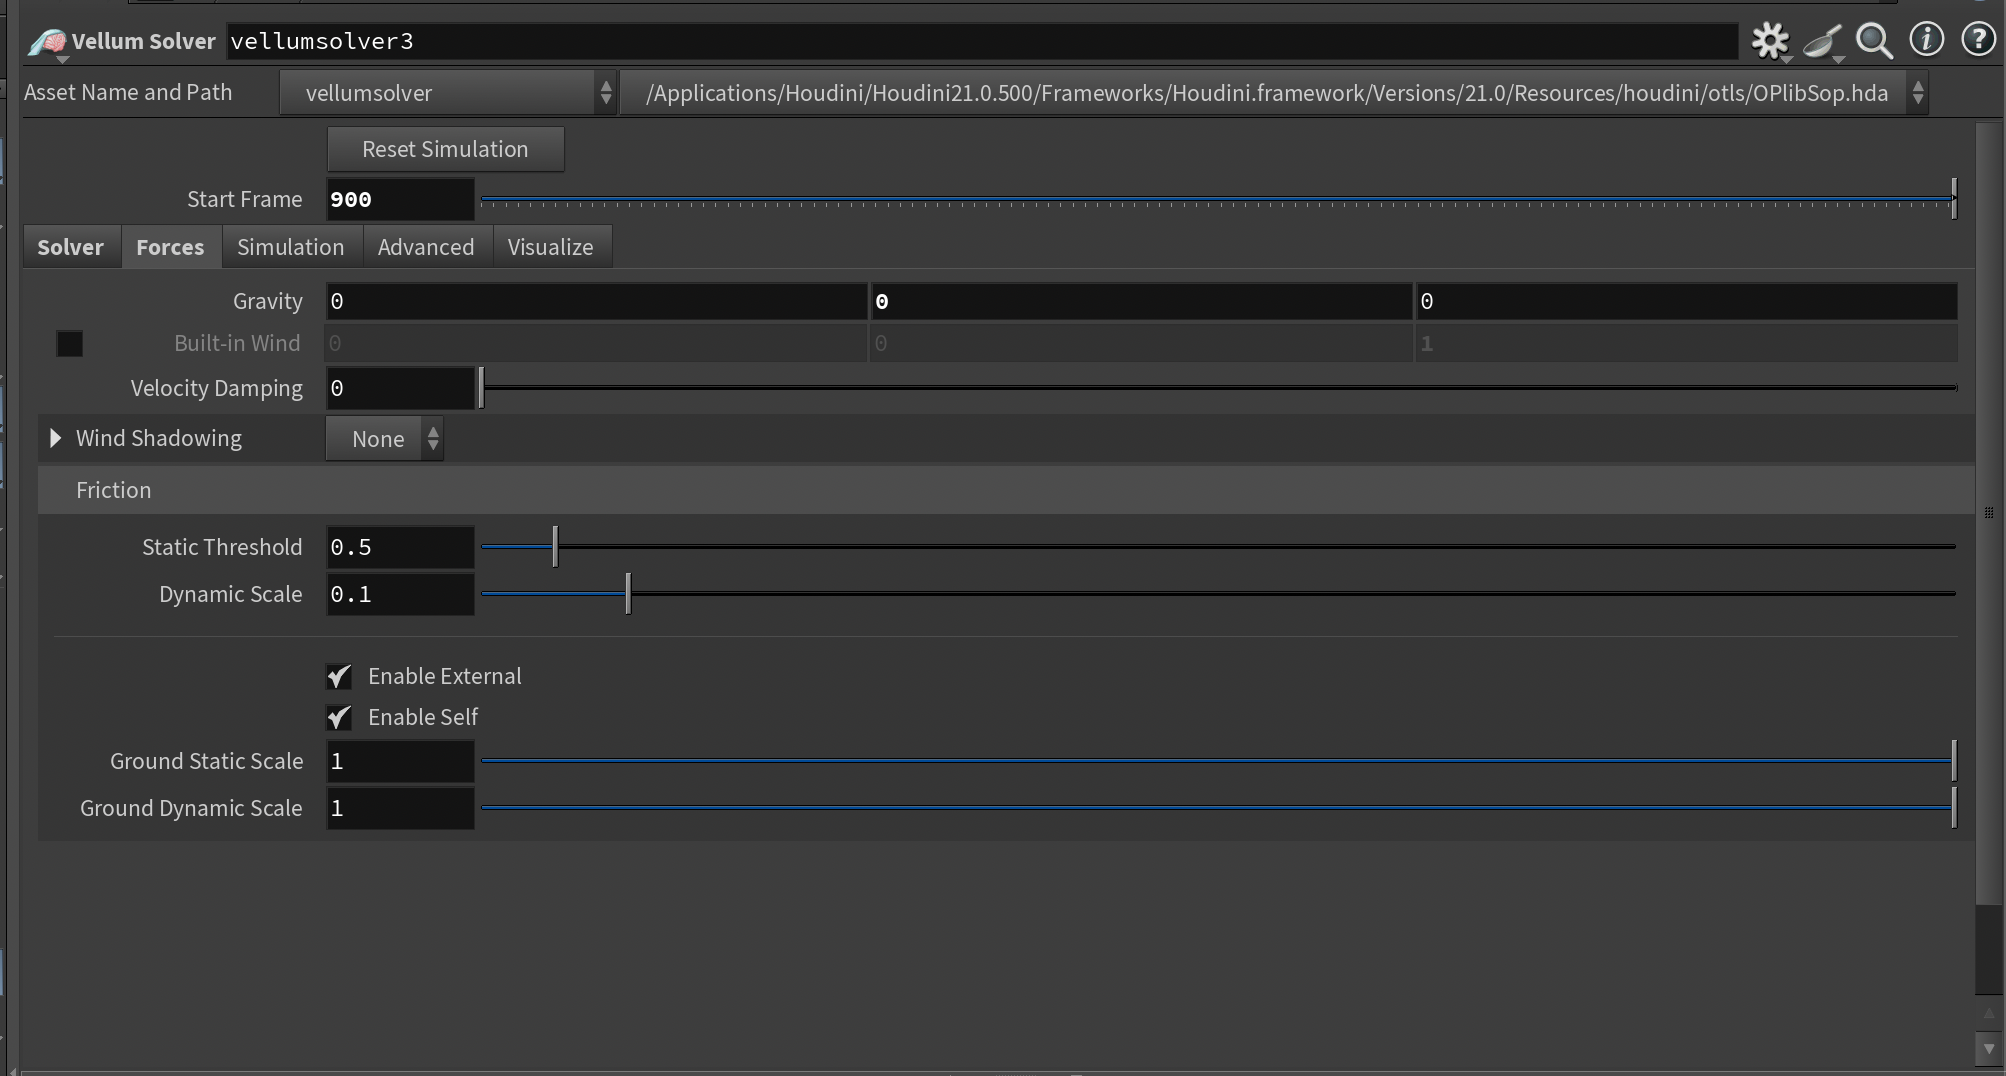Expand the Wind Shadowing section triangle
The image size is (2006, 1076).
point(56,438)
